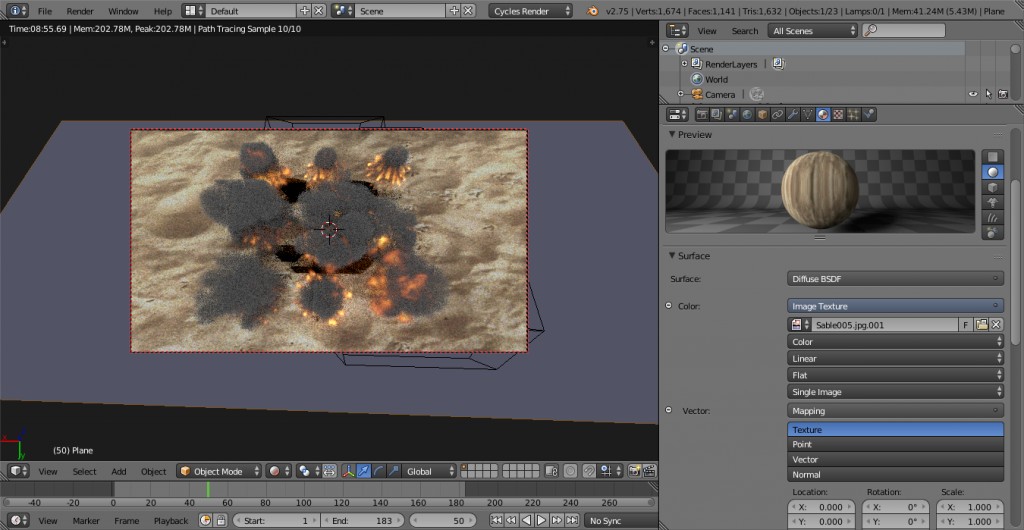
Task: Toggle fake user F for Sable005.jpg.001
Action: 966,324
